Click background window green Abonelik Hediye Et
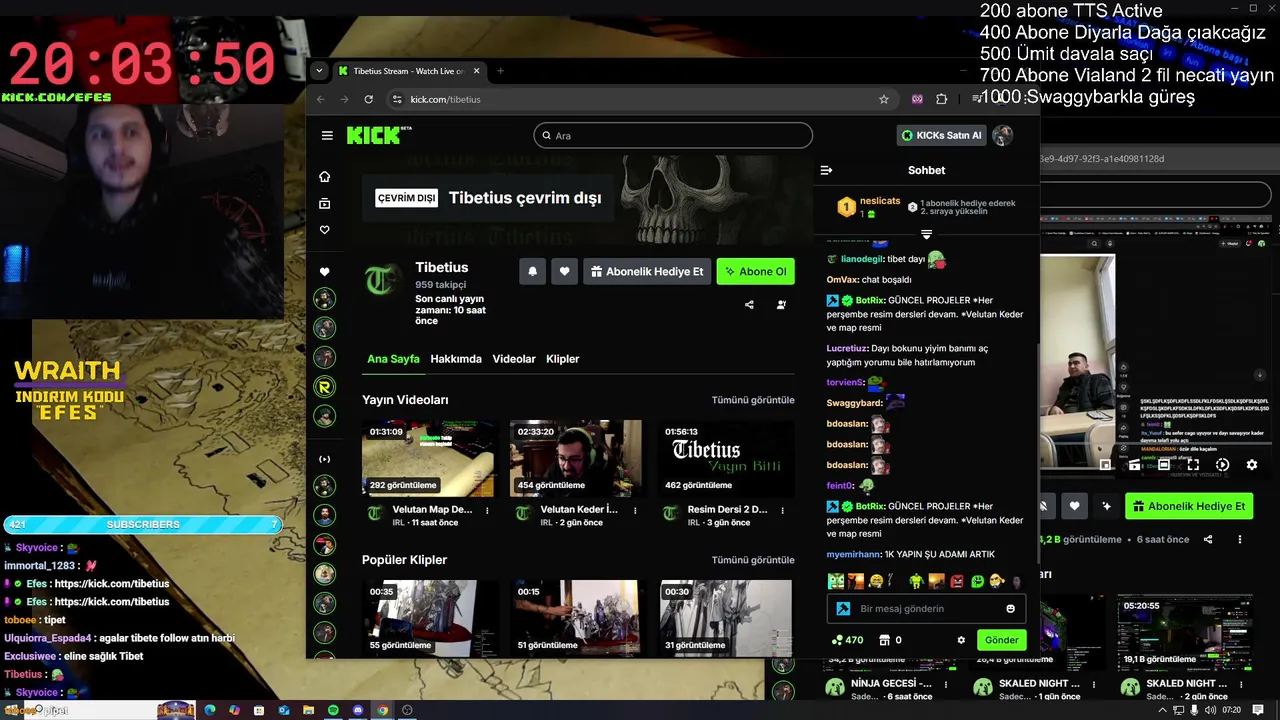 pos(1190,506)
